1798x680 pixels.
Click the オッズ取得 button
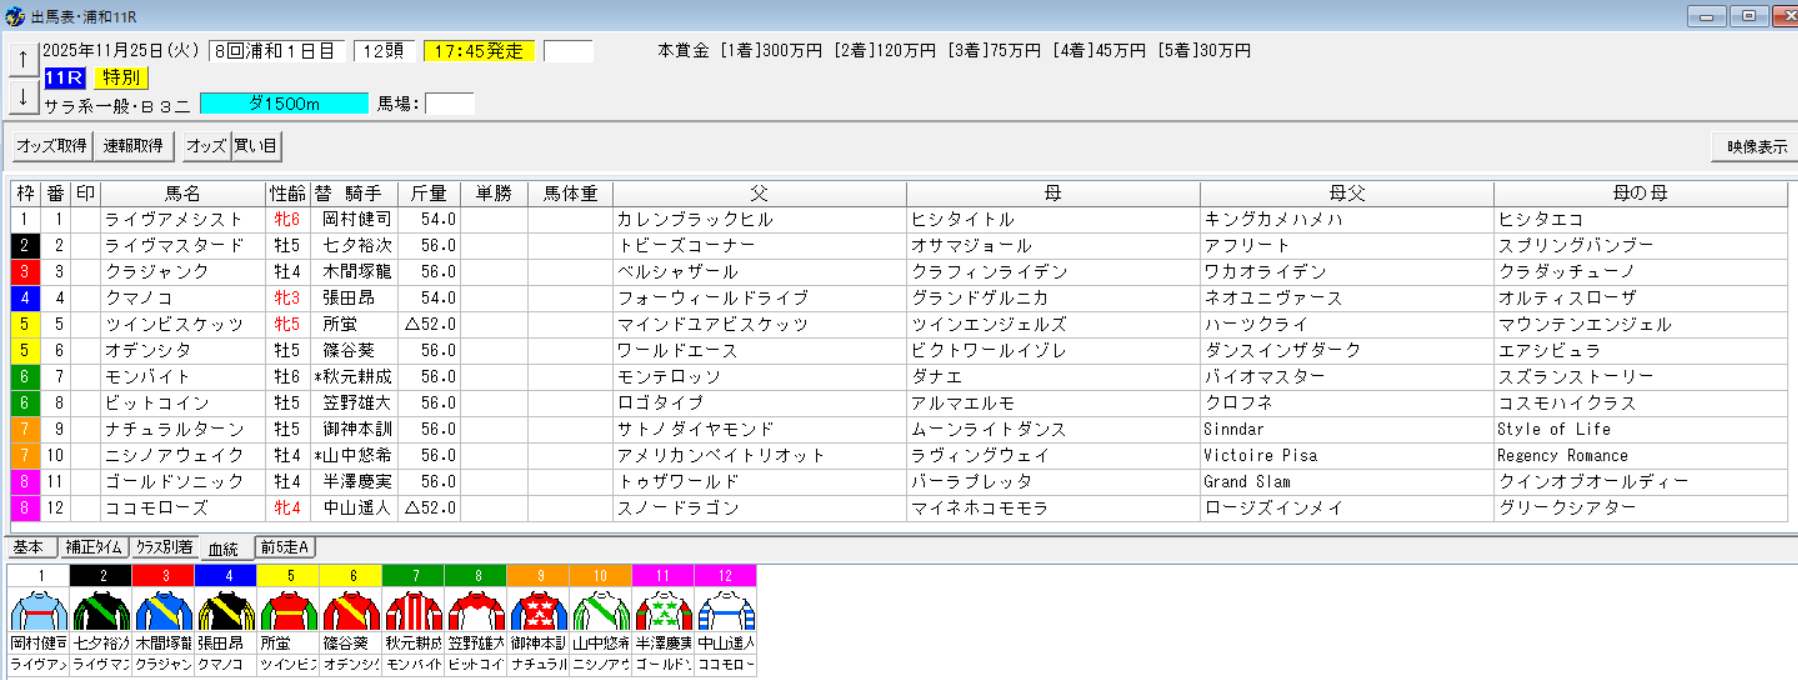52,146
